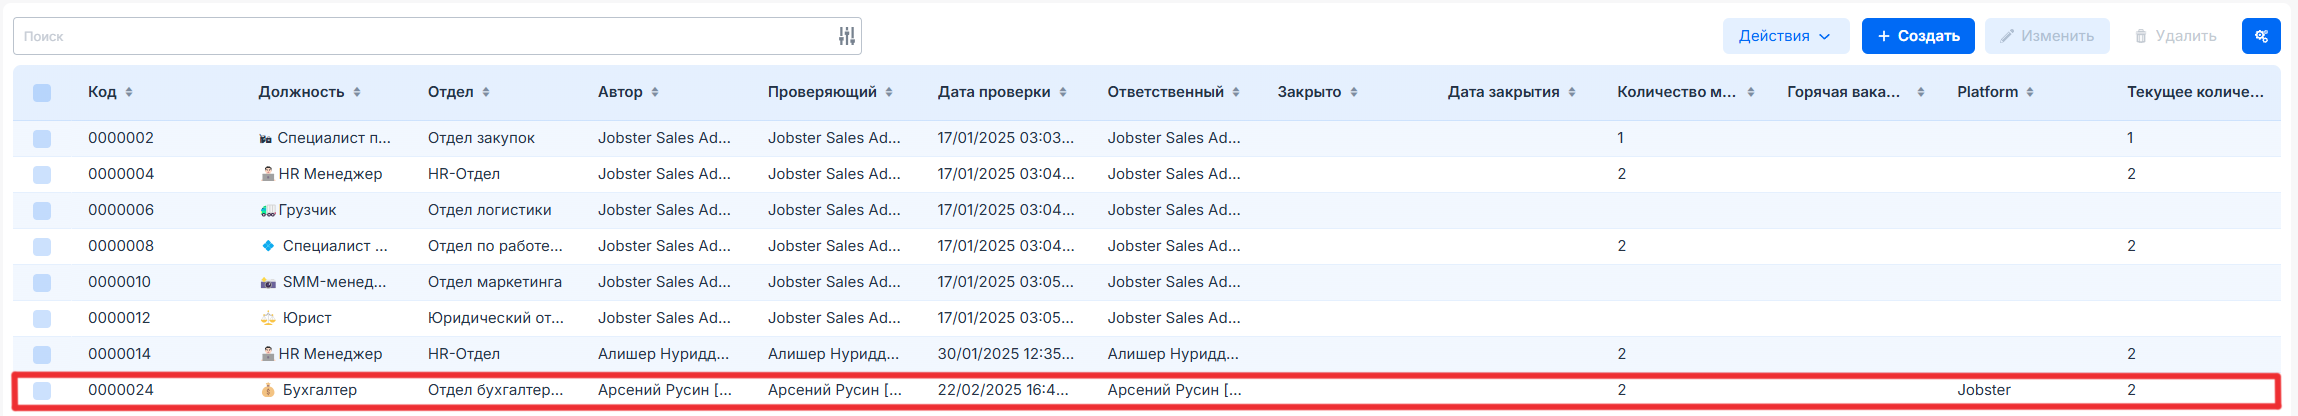Click the Изменить button
Viewport: 2298px width, 416px height.
[2047, 36]
